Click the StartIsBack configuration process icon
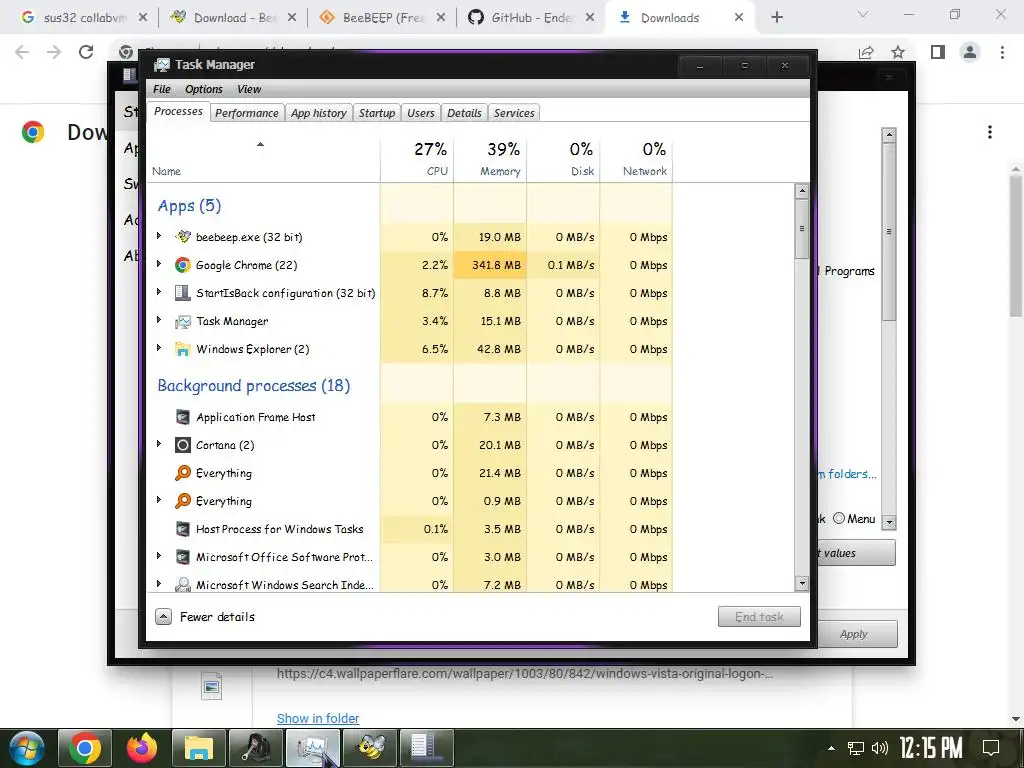 tap(183, 293)
